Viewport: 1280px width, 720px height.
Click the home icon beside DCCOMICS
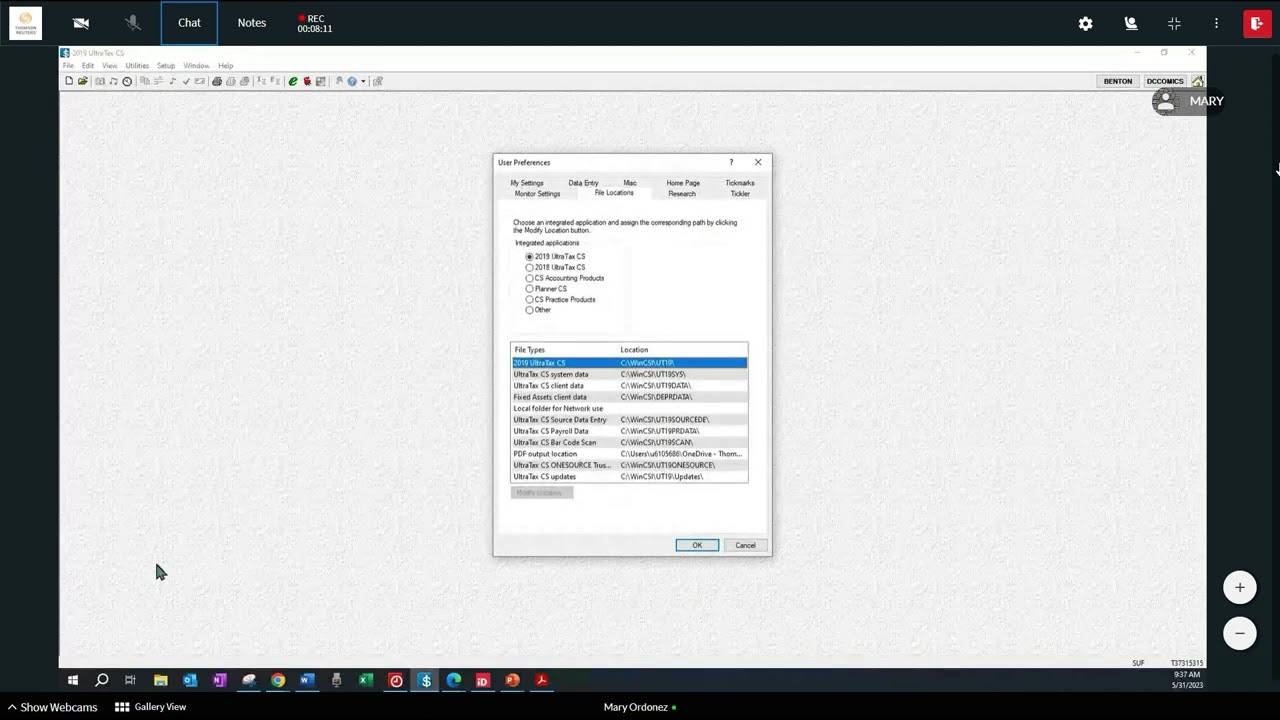click(x=1197, y=81)
